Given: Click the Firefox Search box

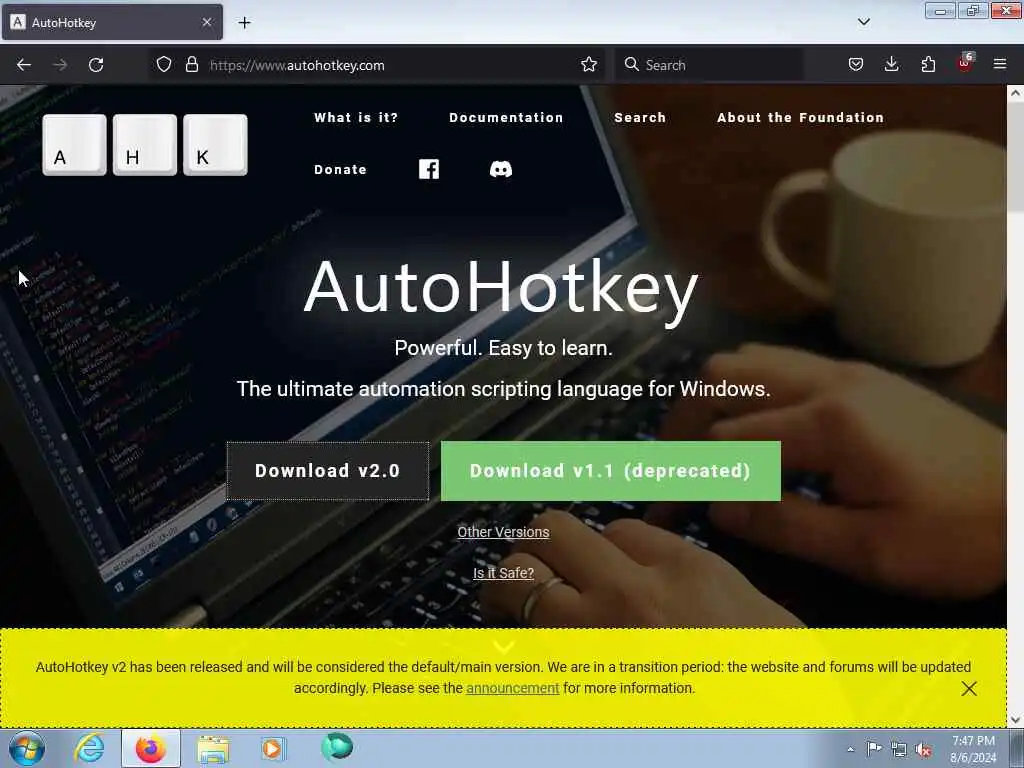Looking at the screenshot, I should pyautogui.click(x=709, y=65).
